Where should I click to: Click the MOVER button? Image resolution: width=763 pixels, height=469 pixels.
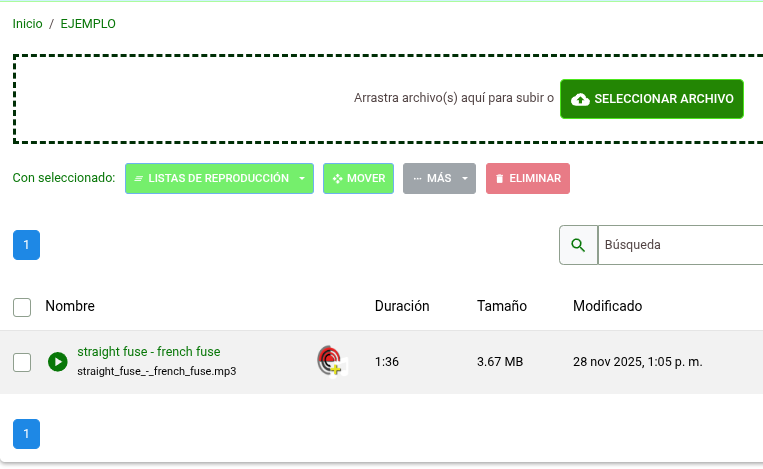click(358, 179)
